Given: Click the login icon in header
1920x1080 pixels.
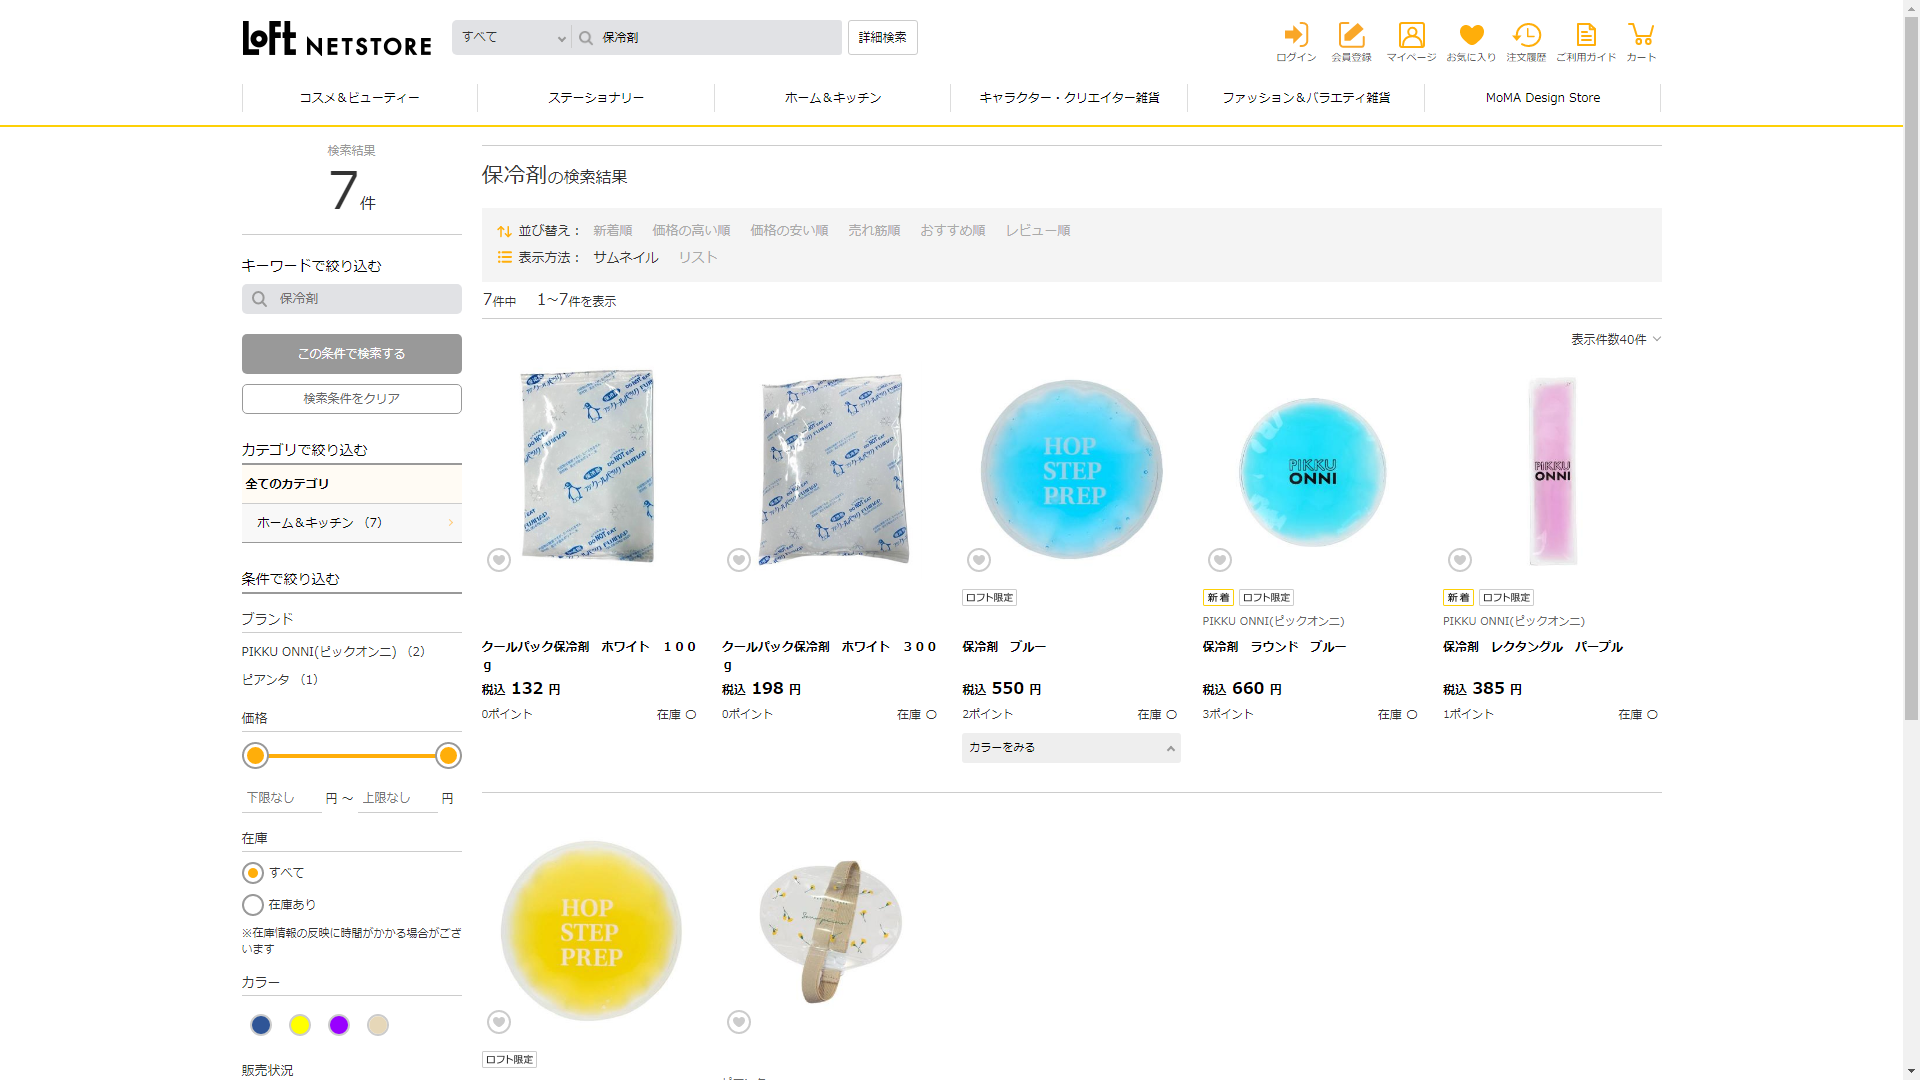Looking at the screenshot, I should coord(1296,42).
